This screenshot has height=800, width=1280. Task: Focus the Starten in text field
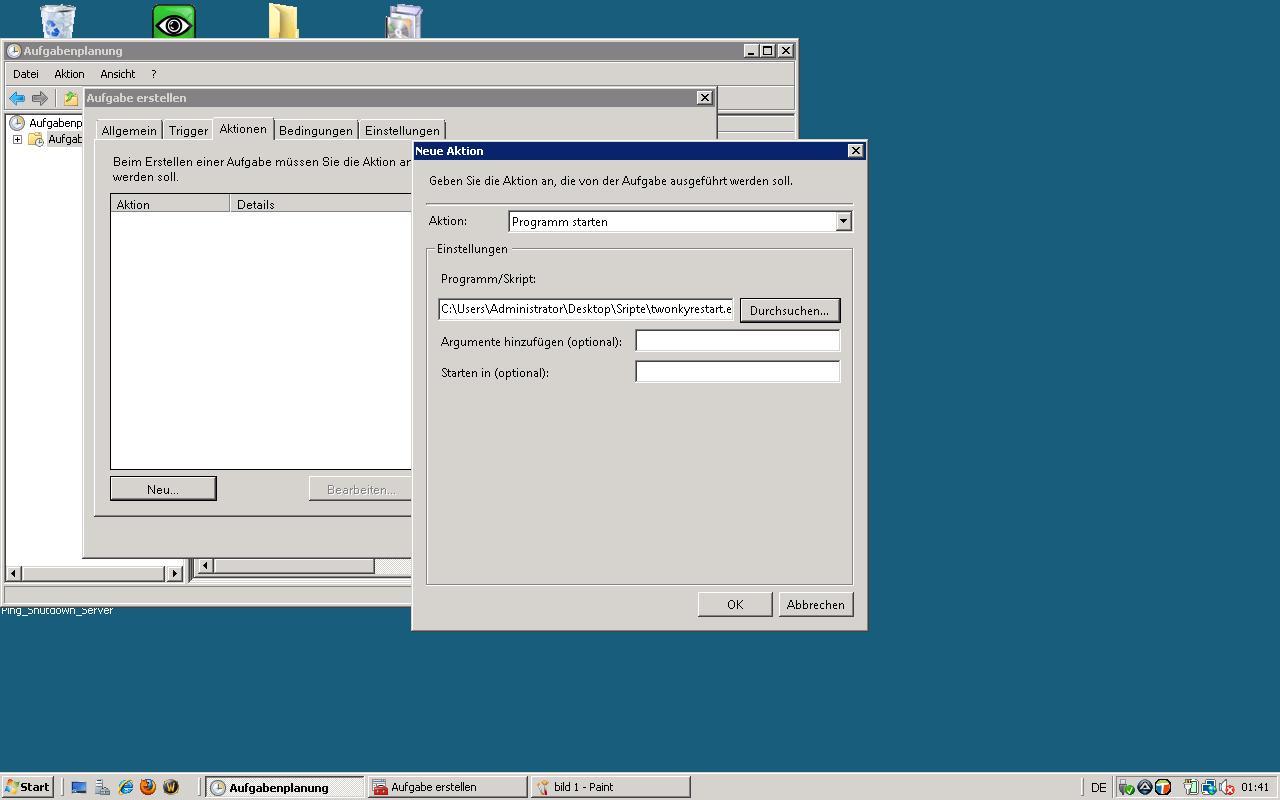737,372
